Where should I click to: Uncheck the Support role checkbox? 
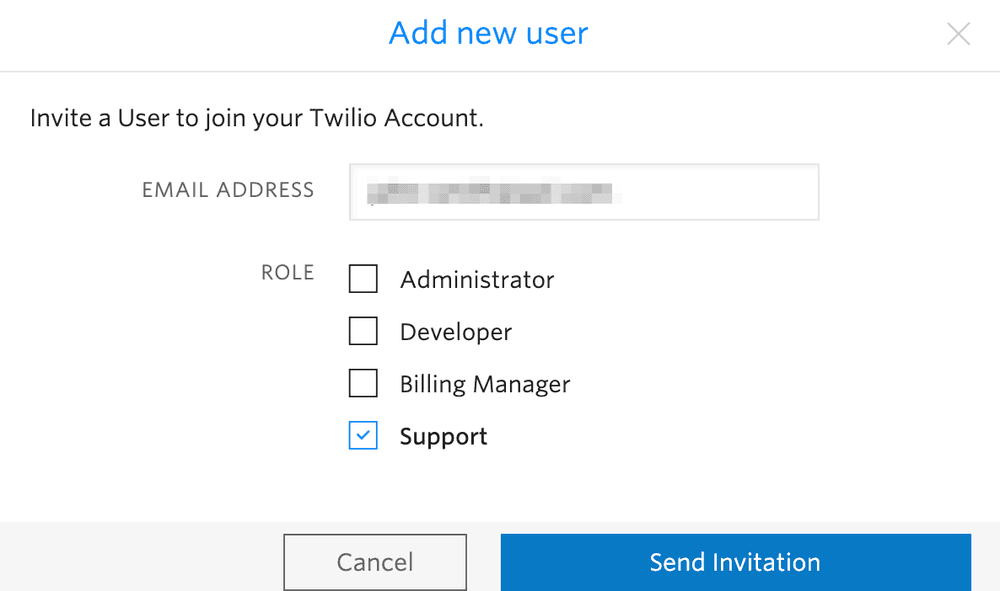(x=363, y=436)
